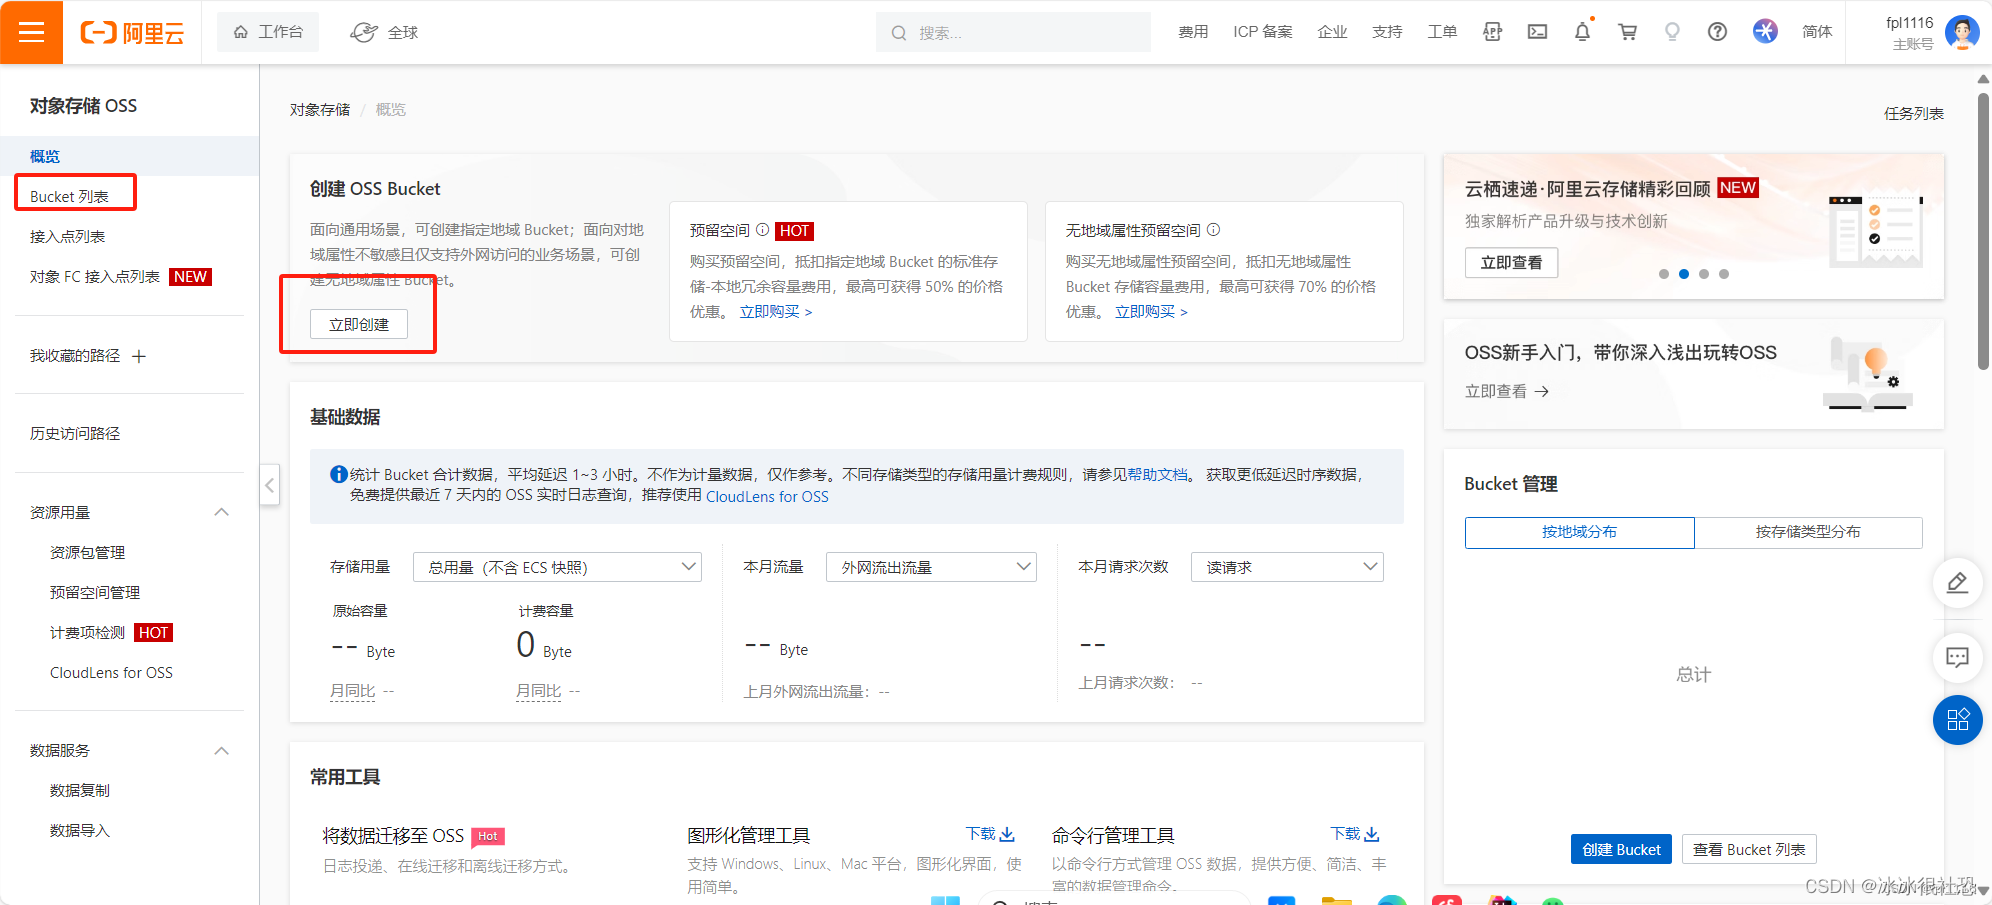This screenshot has height=905, width=1992.
Task: Open the help question mark icon
Action: click(1717, 32)
